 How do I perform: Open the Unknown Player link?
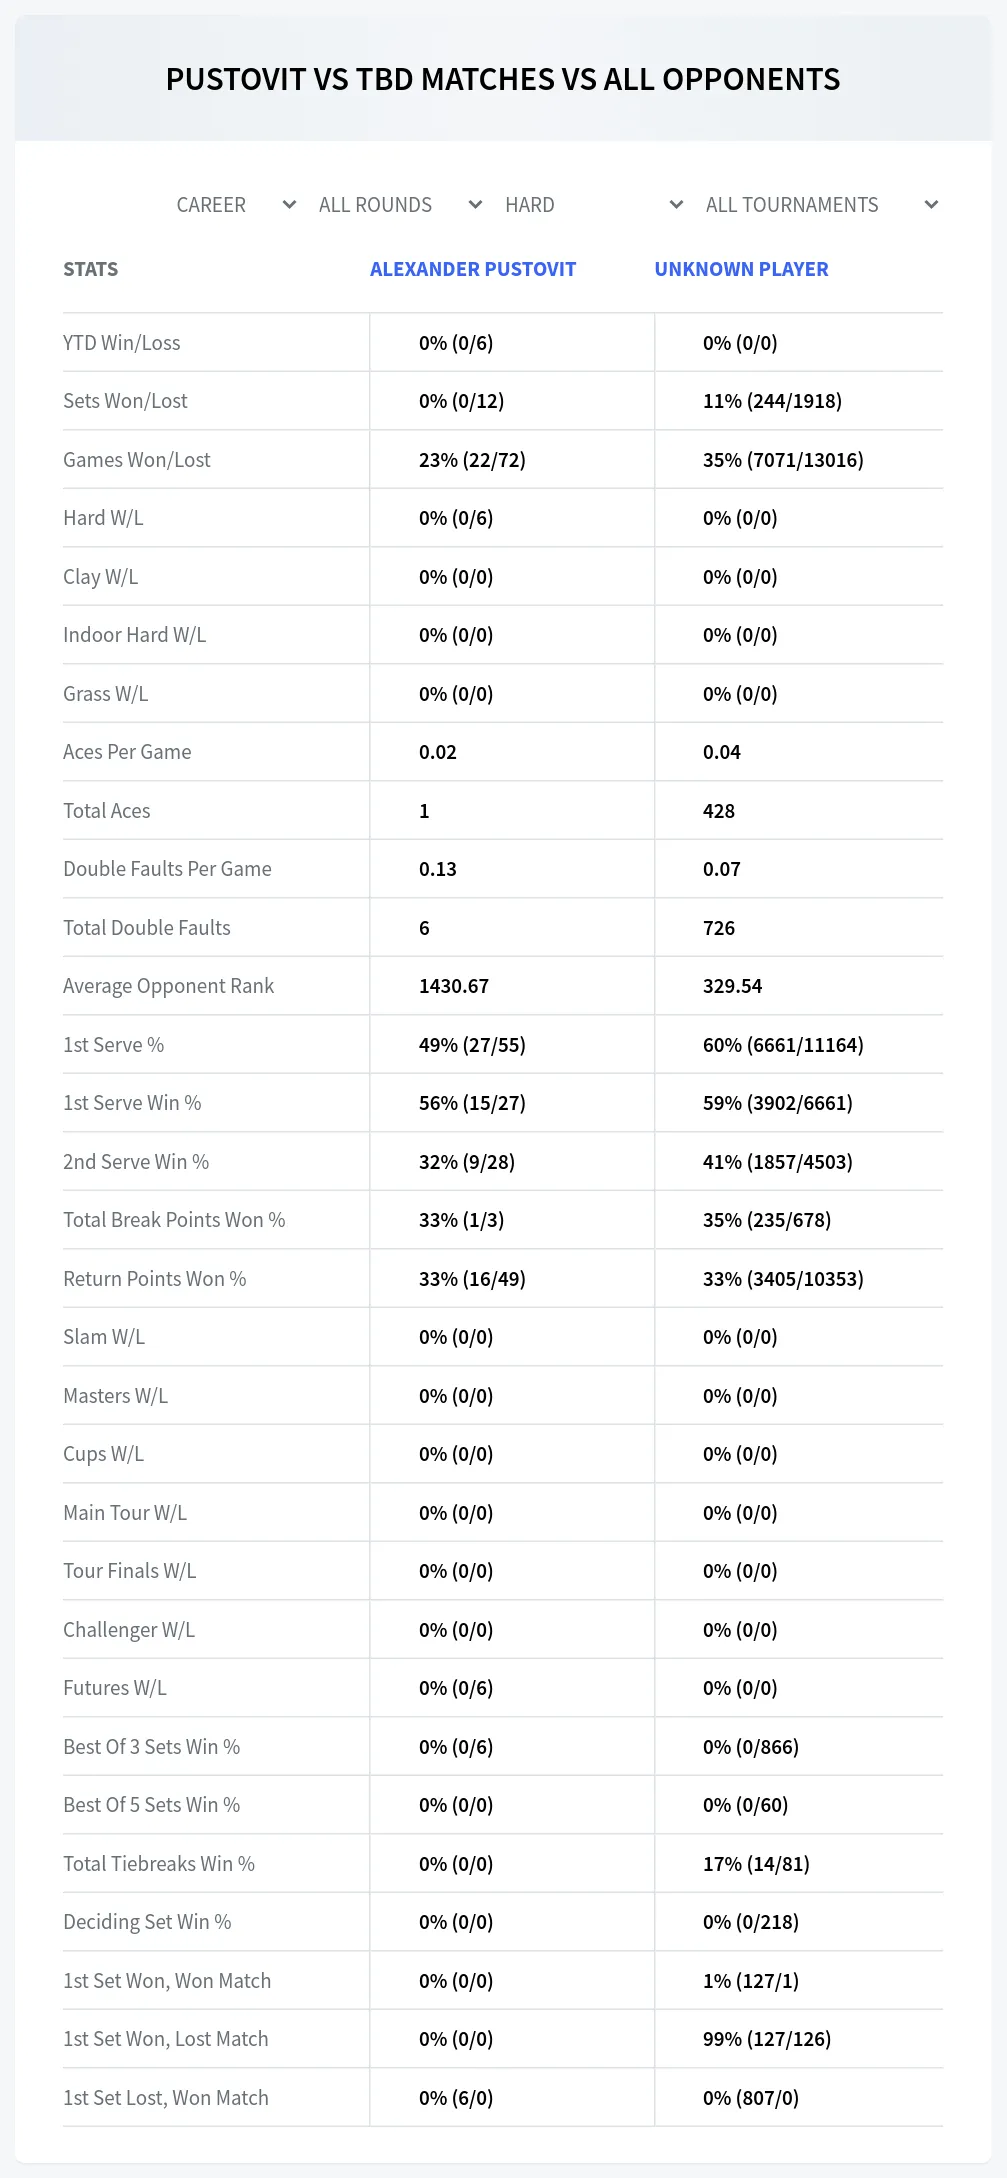[741, 269]
